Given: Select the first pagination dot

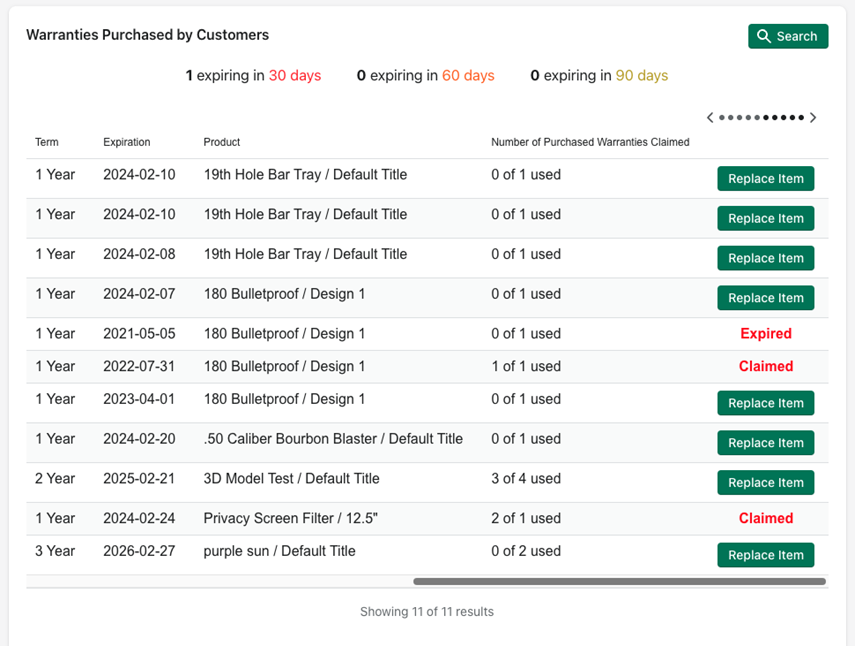Looking at the screenshot, I should click(x=722, y=118).
